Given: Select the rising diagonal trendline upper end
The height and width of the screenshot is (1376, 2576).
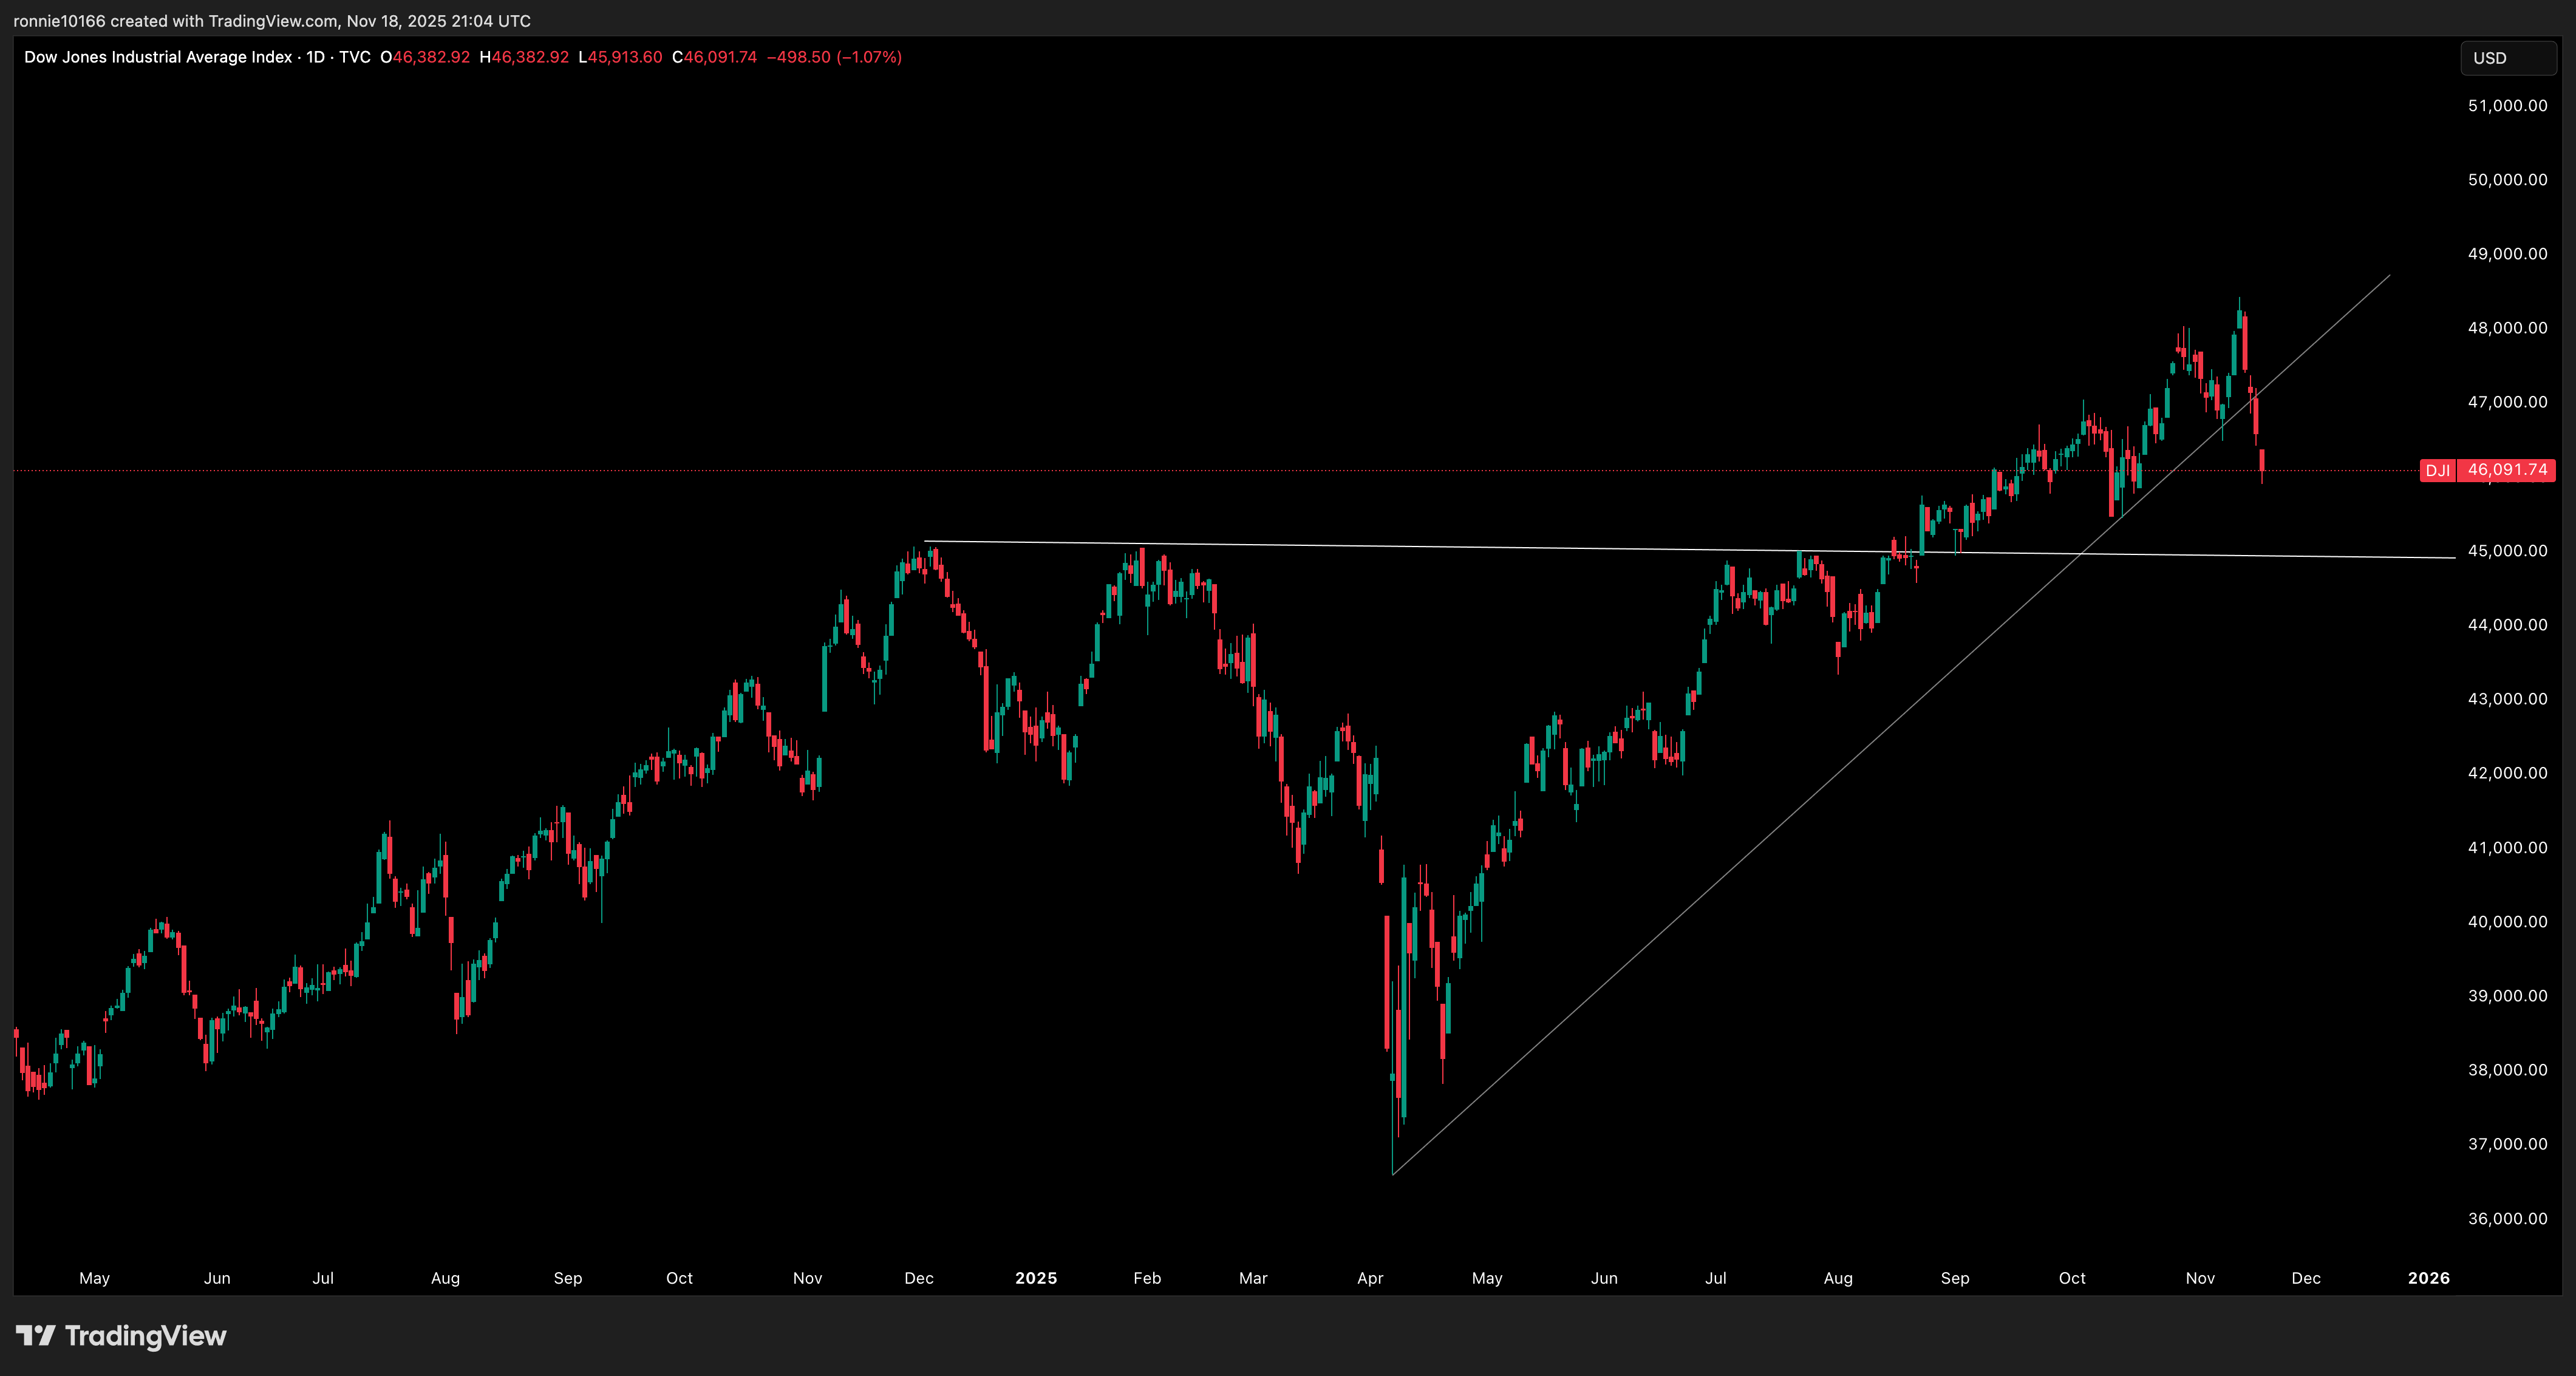Looking at the screenshot, I should click(x=2388, y=276).
